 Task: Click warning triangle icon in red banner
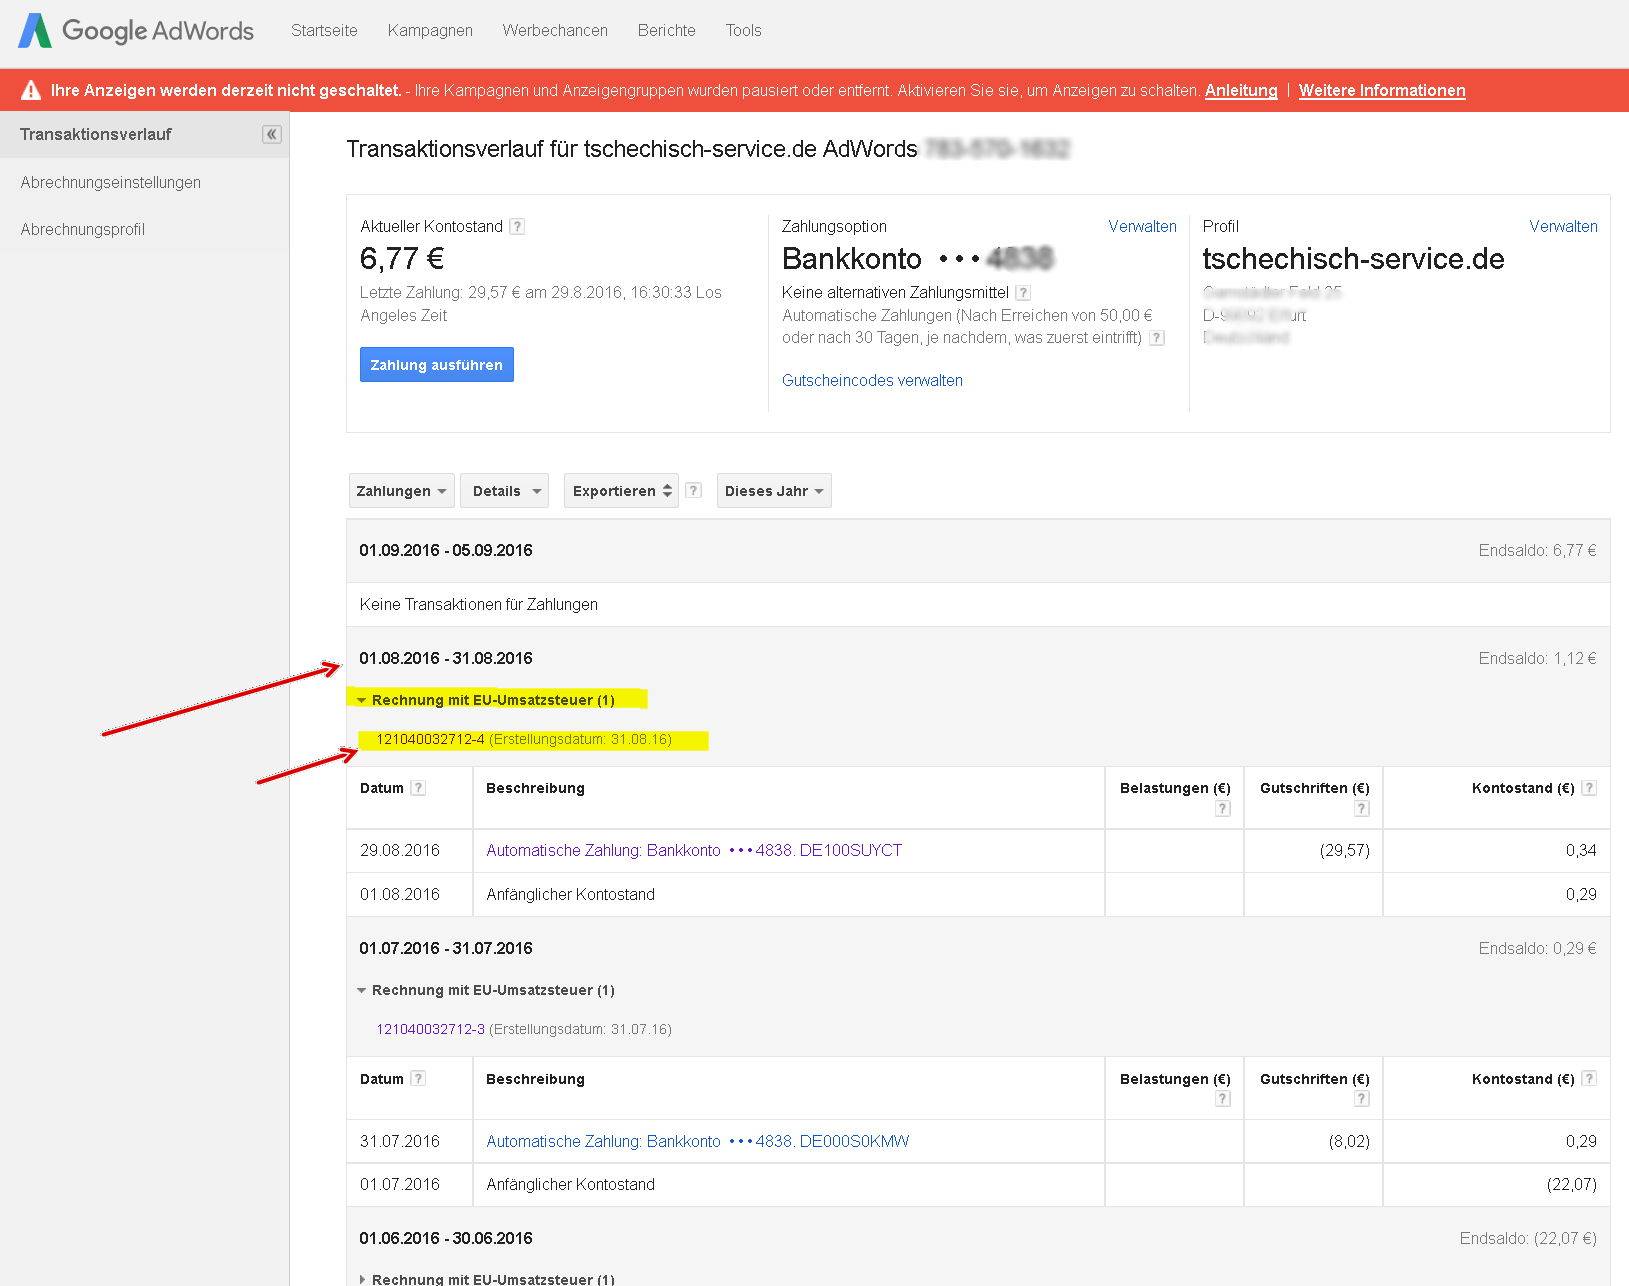click(31, 90)
